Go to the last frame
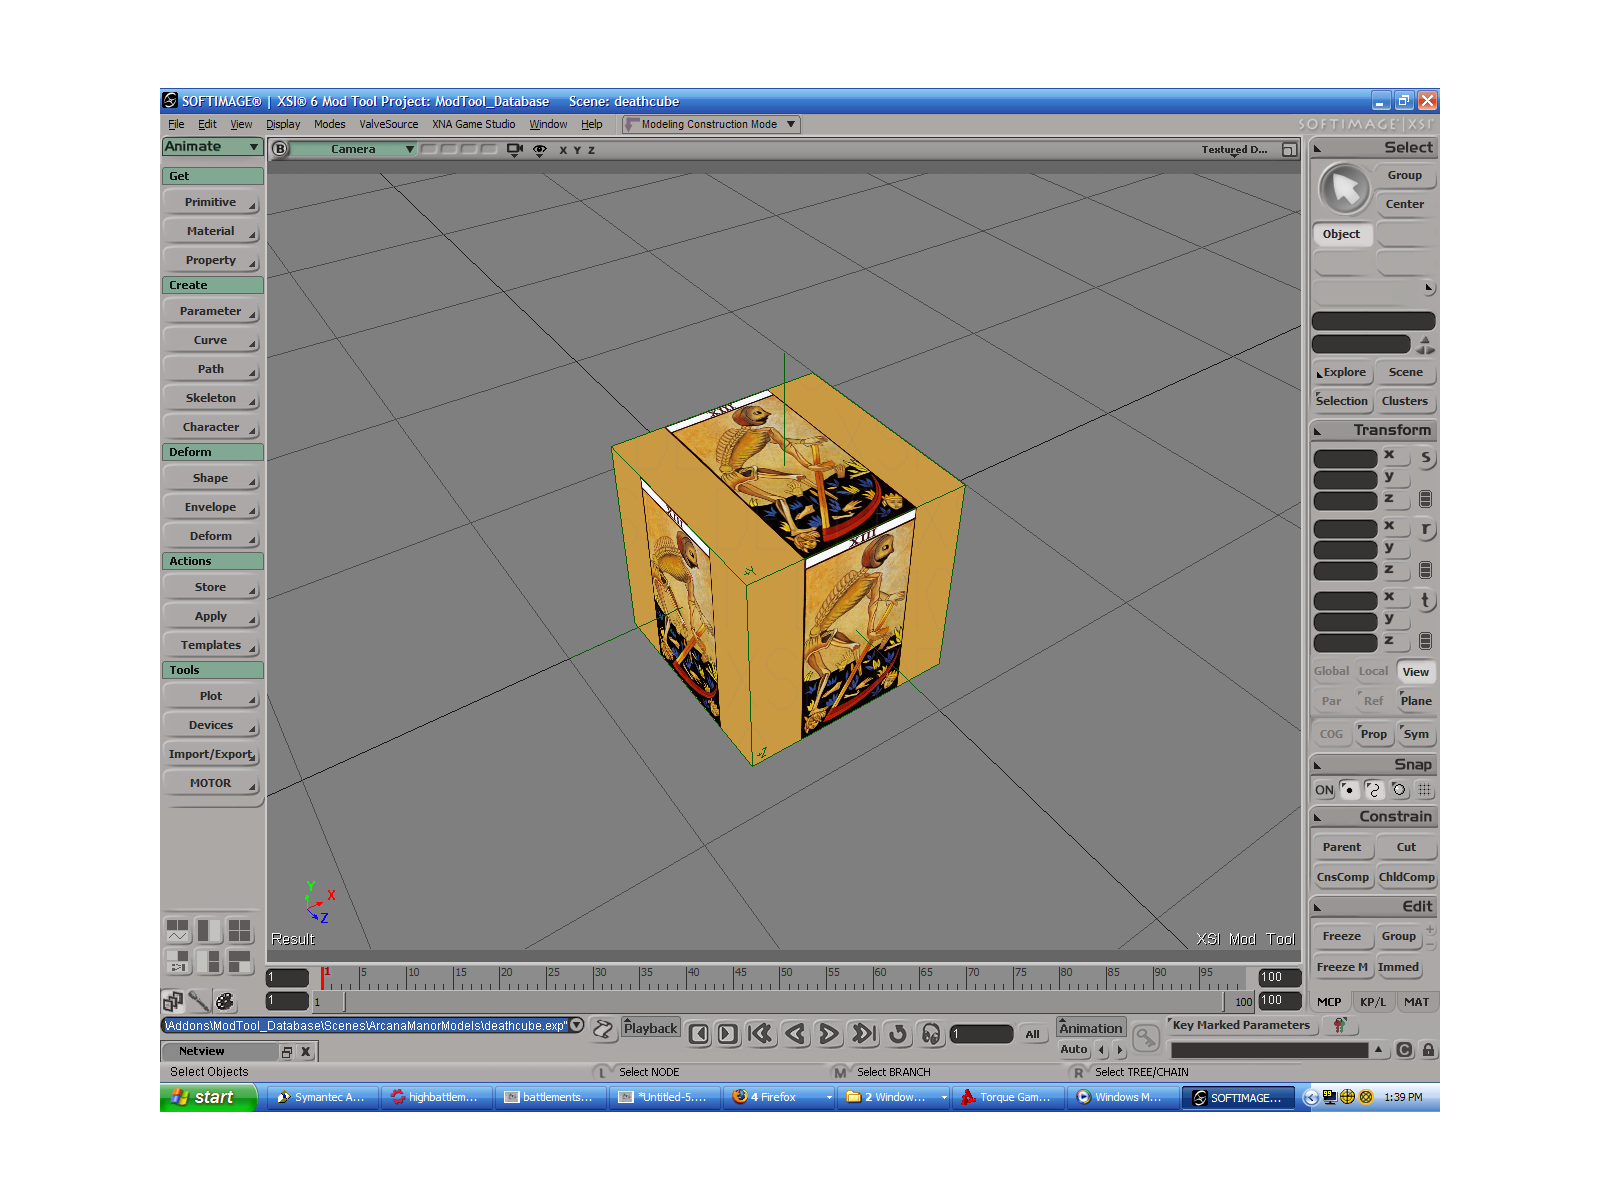 click(864, 1034)
